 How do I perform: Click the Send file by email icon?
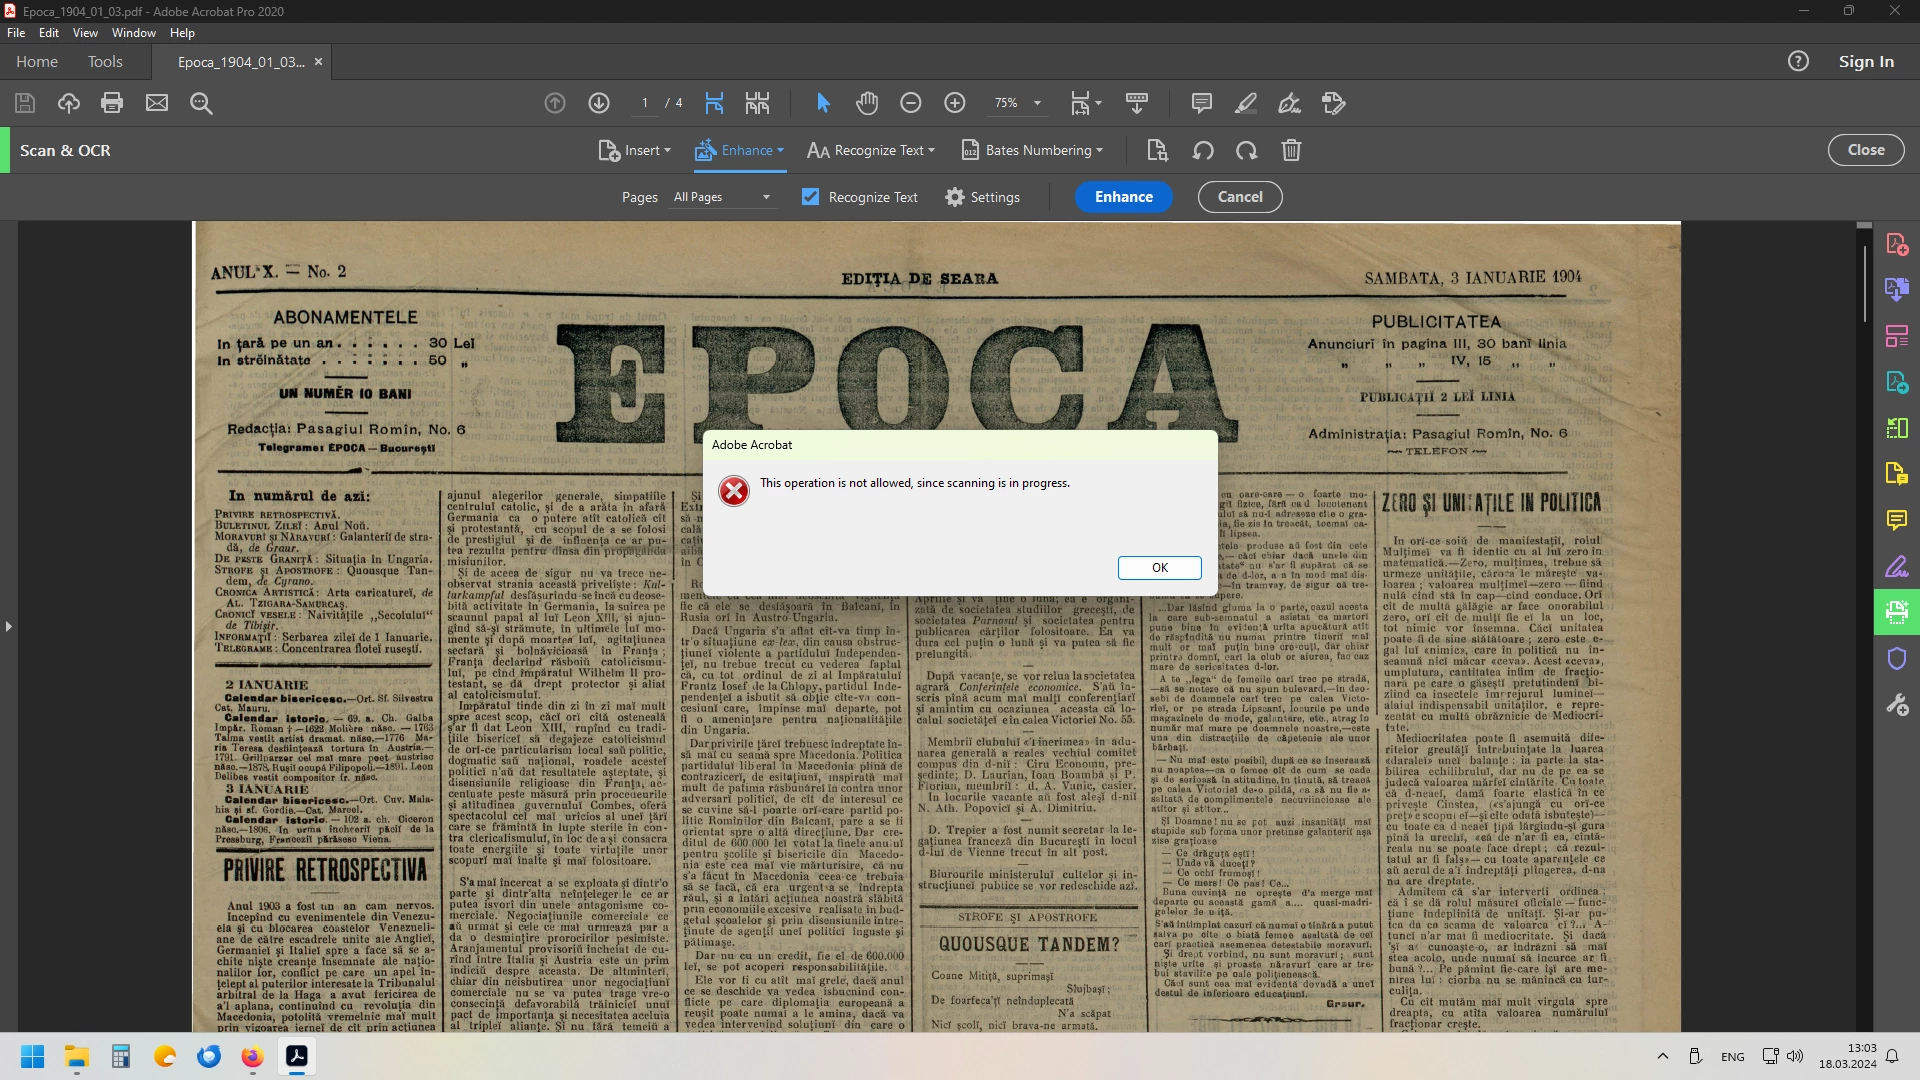[157, 103]
